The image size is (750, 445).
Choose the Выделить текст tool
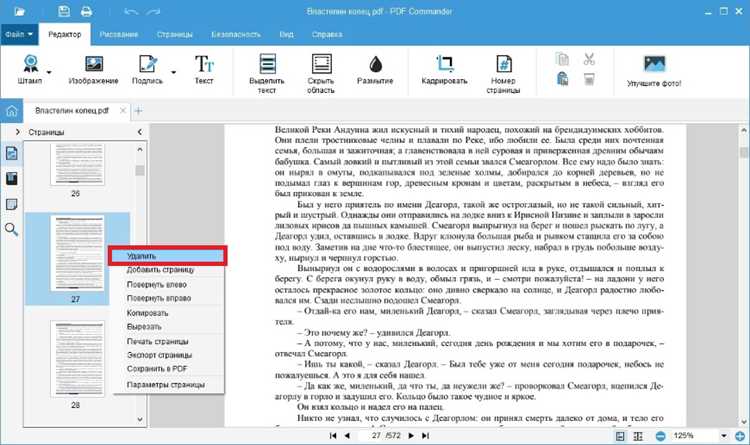click(267, 73)
